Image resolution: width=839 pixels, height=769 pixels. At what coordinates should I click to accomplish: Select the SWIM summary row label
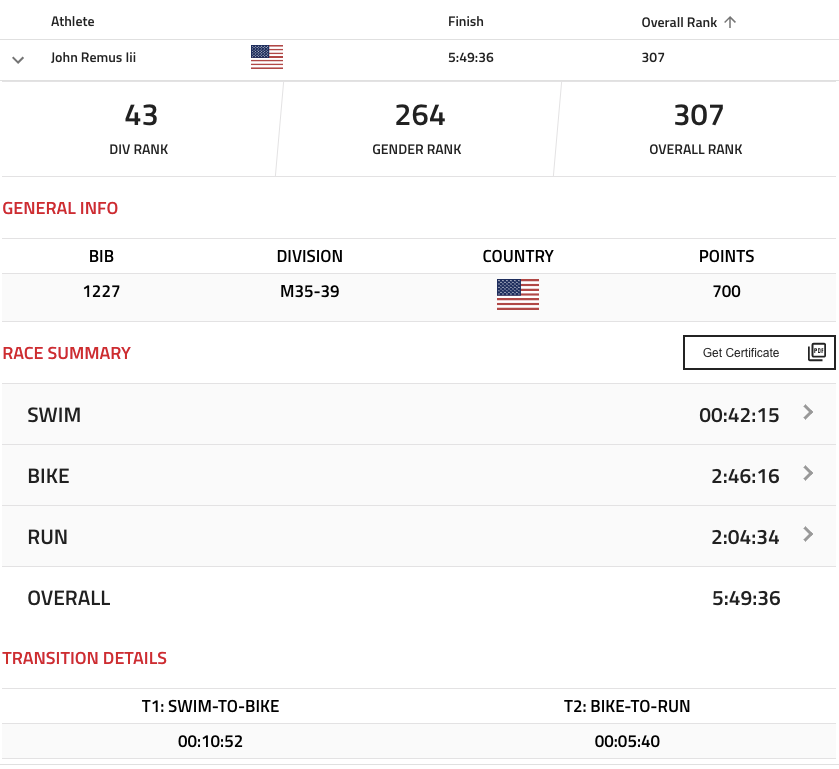[x=55, y=415]
